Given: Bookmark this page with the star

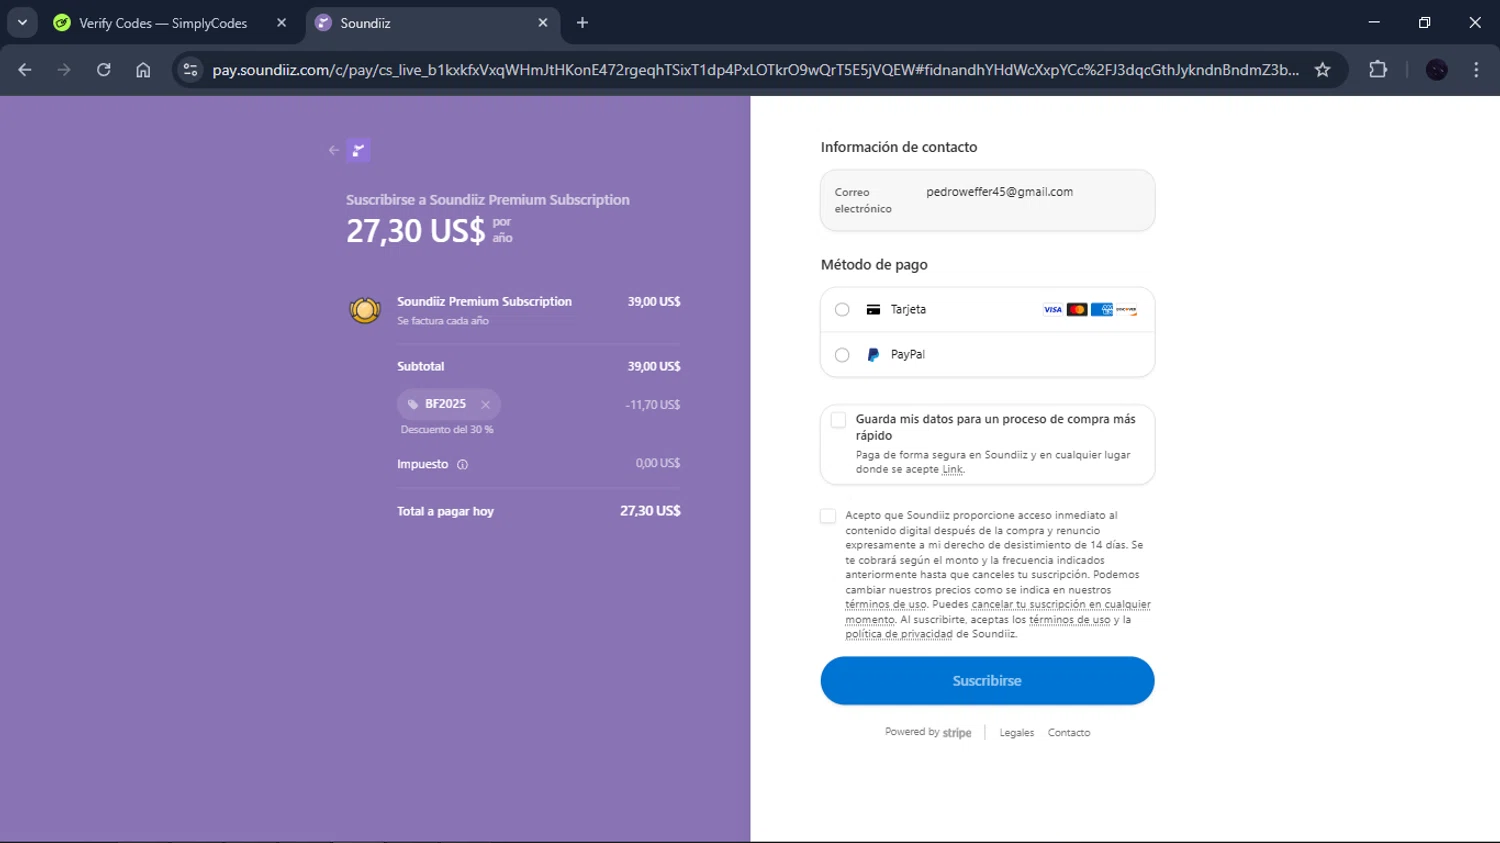Looking at the screenshot, I should coord(1323,70).
